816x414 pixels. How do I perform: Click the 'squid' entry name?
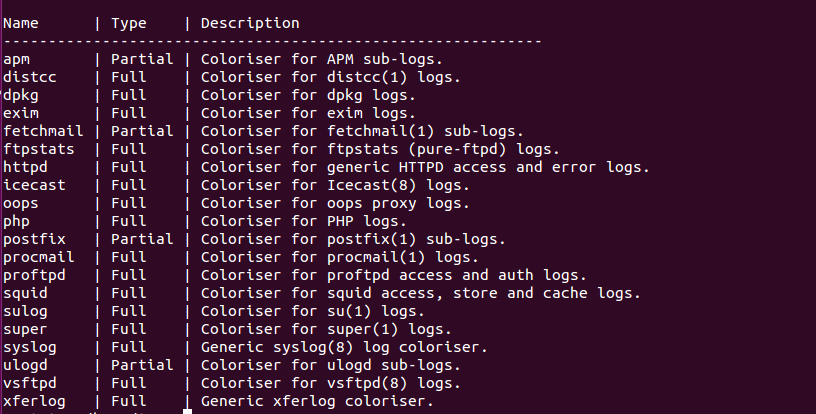click(x=26, y=293)
